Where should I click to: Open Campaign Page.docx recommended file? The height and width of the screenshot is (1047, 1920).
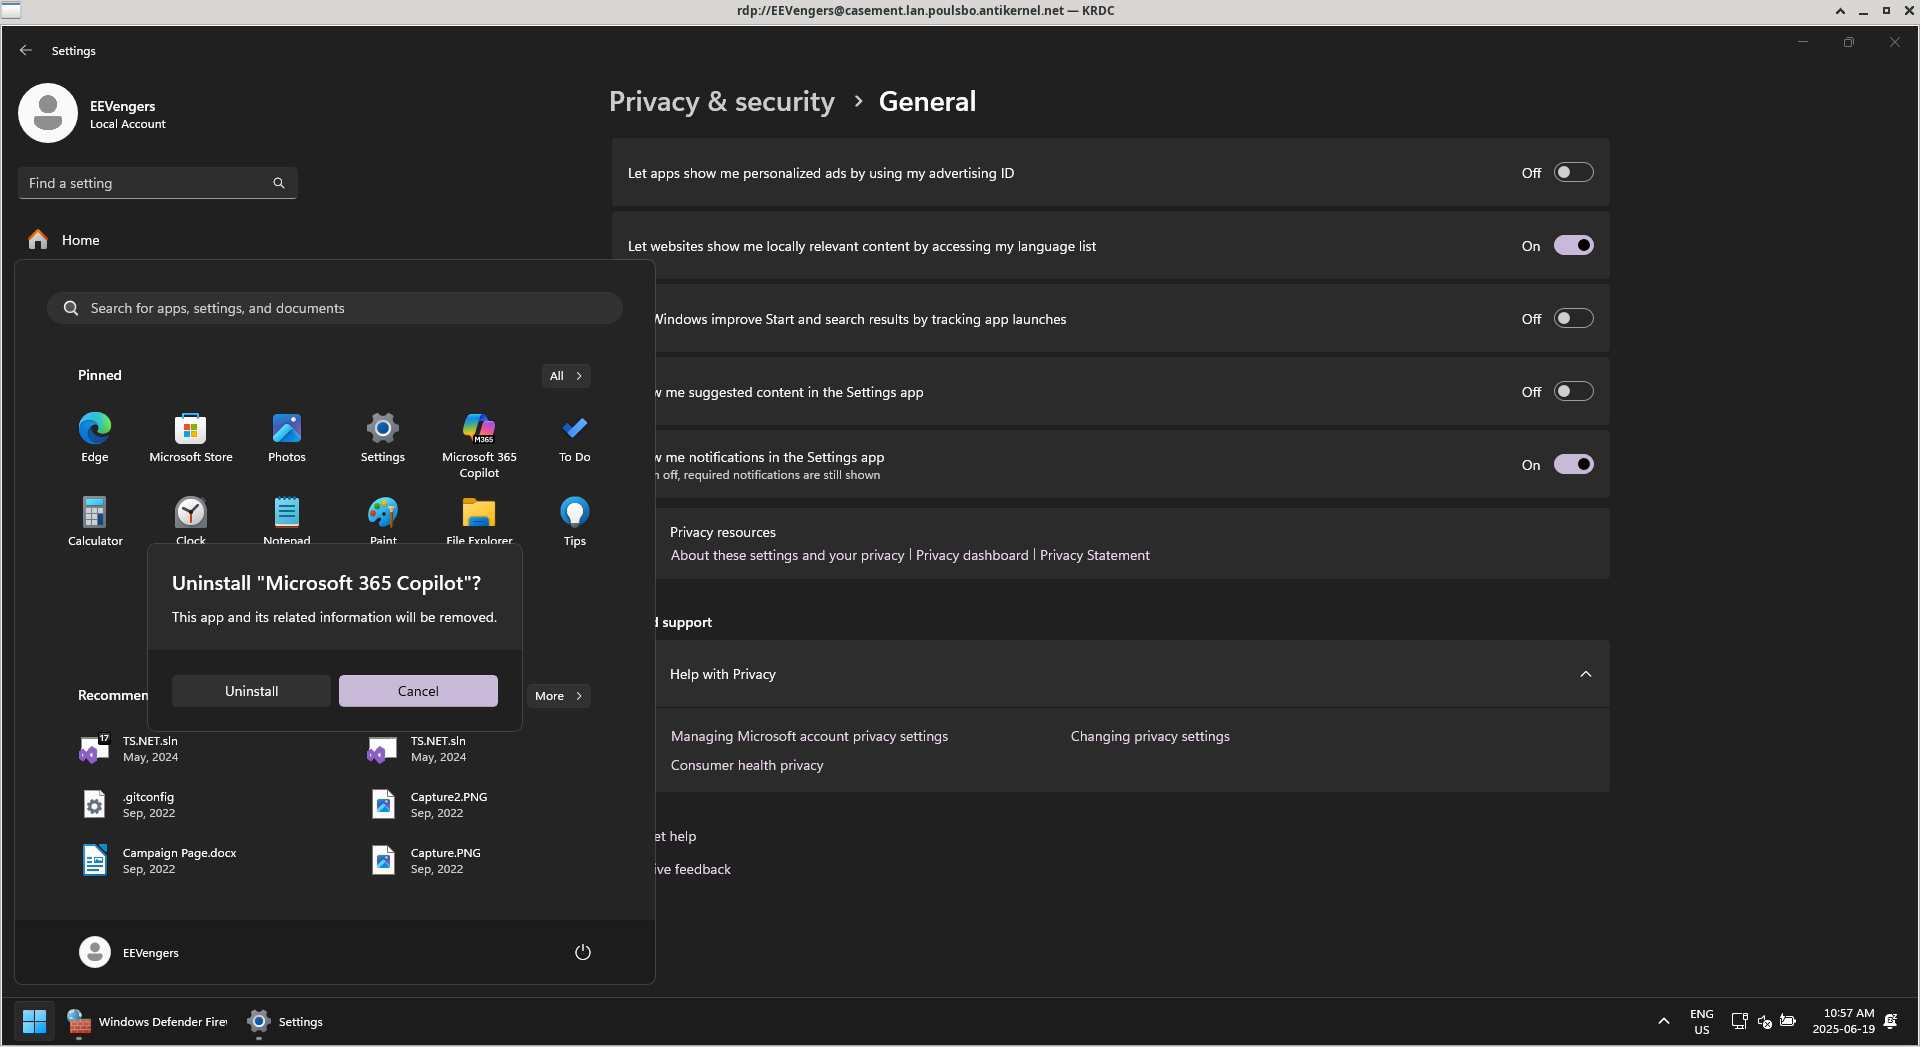178,860
